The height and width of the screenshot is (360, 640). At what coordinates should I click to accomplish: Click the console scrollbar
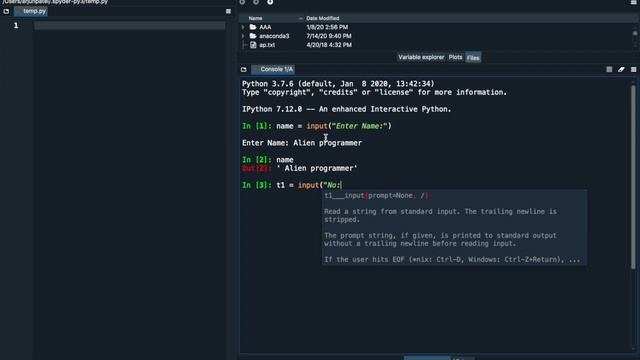click(x=633, y=178)
